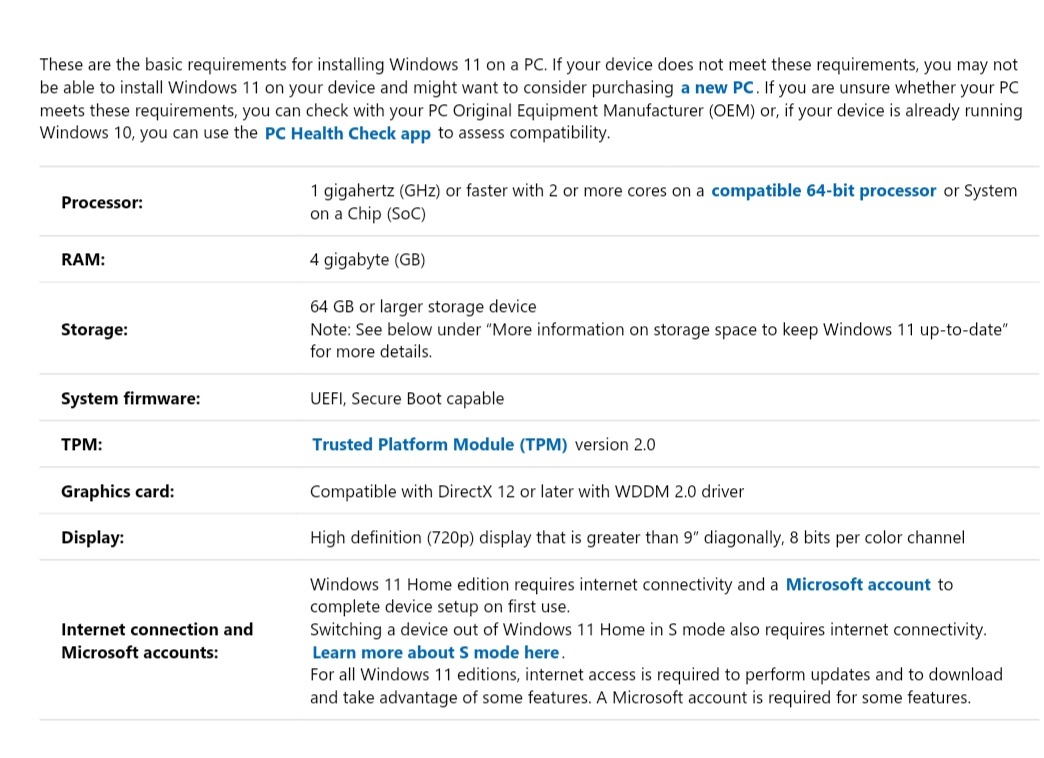Click the "Storage:" row label
This screenshot has height=758, width=1044.
point(95,329)
